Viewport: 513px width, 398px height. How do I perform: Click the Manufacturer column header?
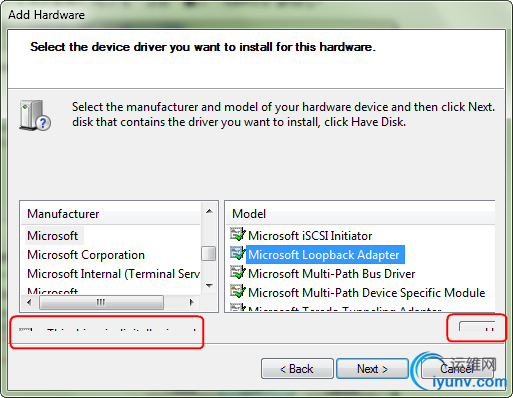click(x=111, y=214)
